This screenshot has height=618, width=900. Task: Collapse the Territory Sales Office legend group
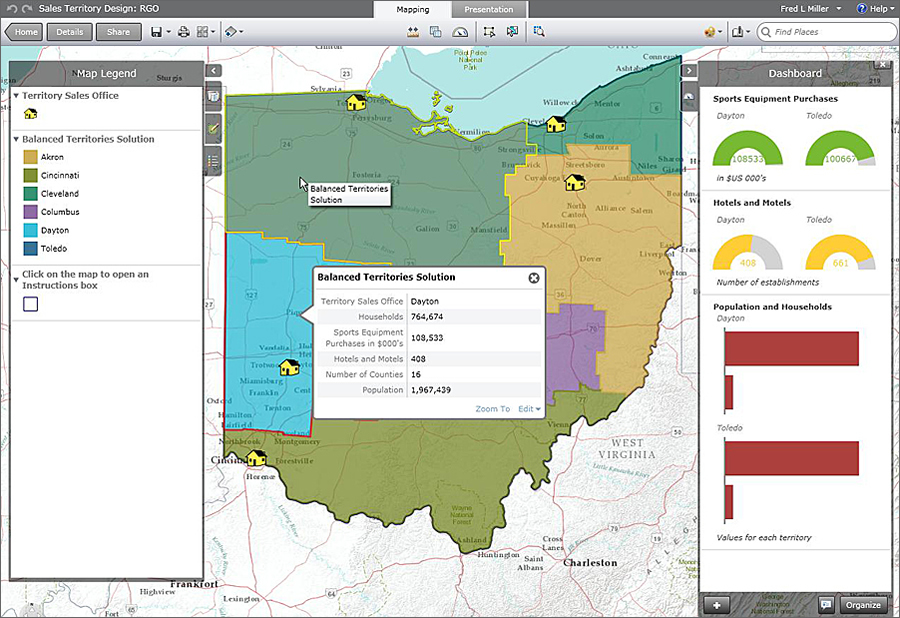pos(16,96)
